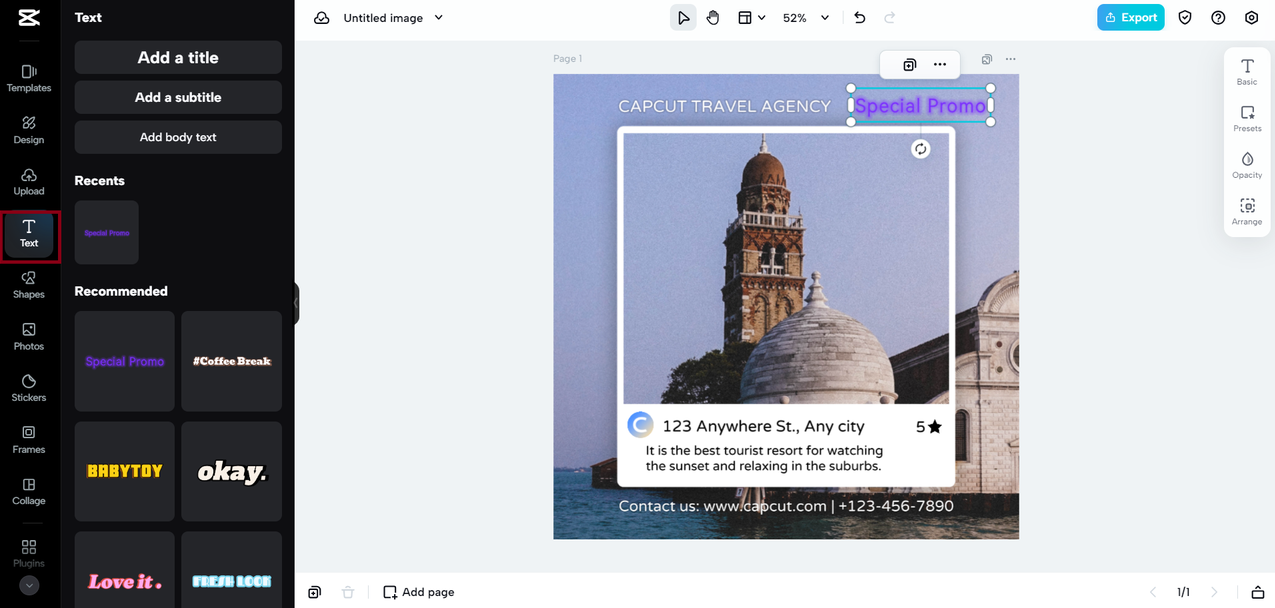Open selected element more options menu
The width and height of the screenshot is (1275, 608).
tap(940, 64)
